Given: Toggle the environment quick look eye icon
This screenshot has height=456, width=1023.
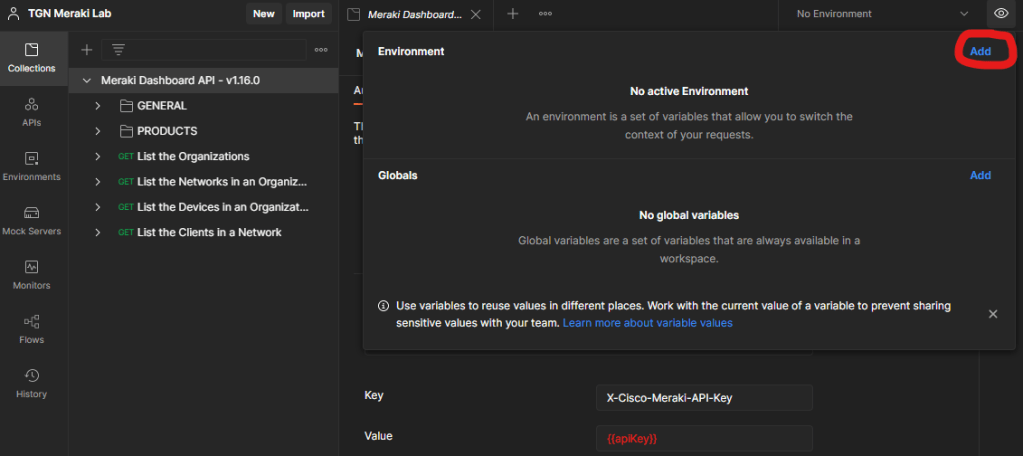Looking at the screenshot, I should 1000,14.
